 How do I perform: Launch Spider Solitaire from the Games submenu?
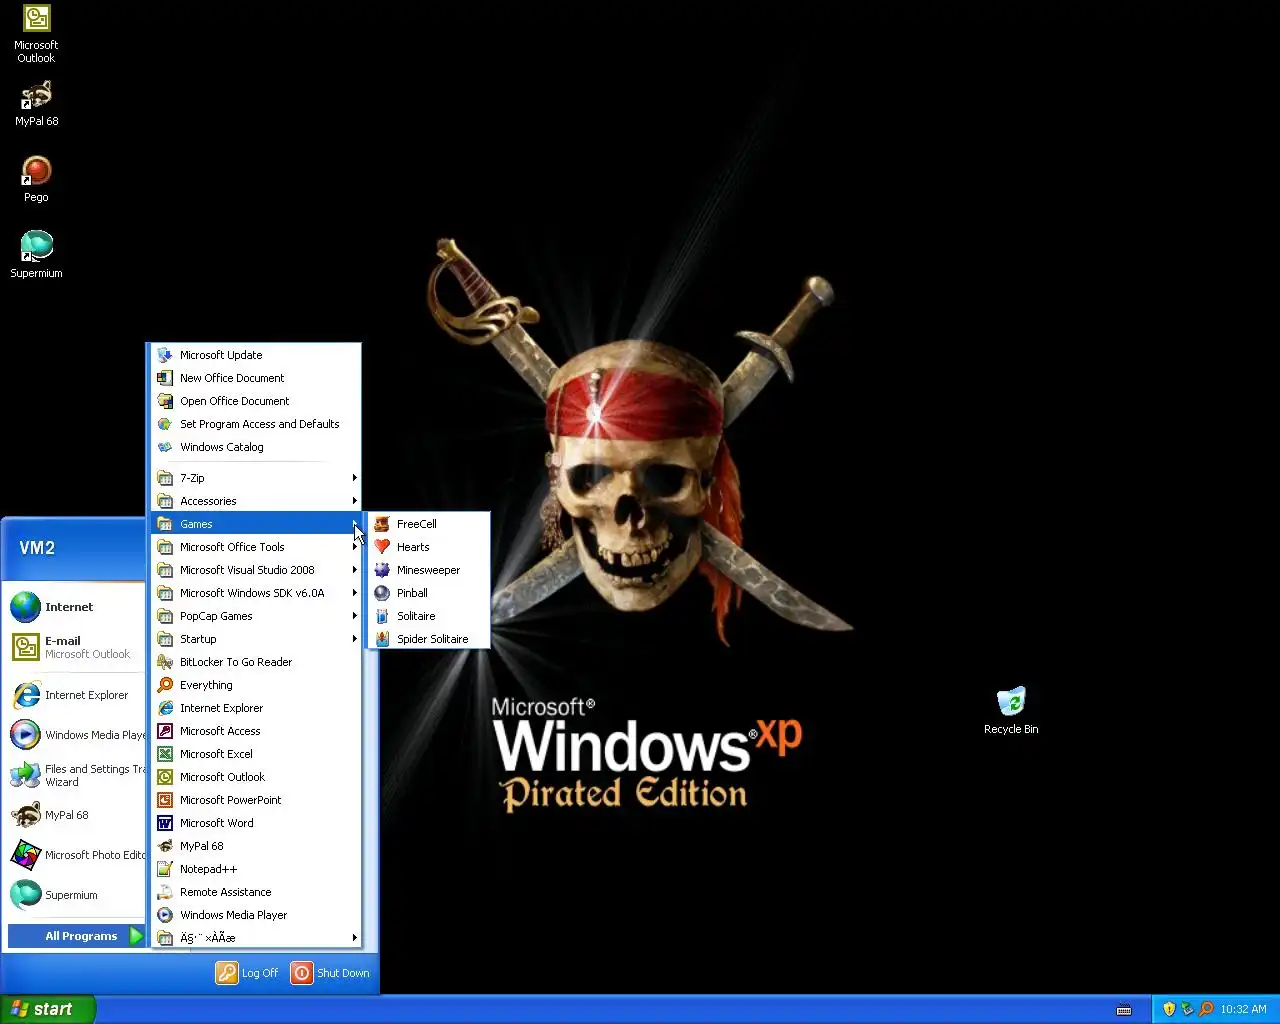tap(429, 639)
